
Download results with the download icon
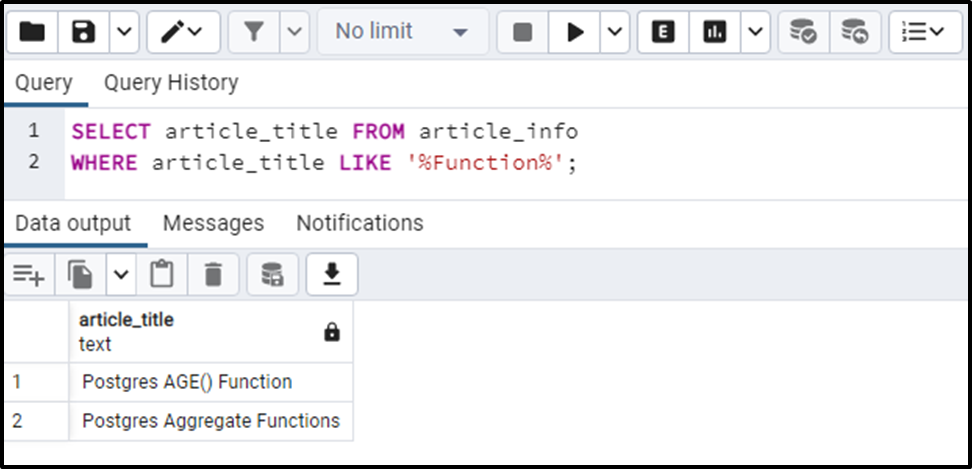click(332, 274)
